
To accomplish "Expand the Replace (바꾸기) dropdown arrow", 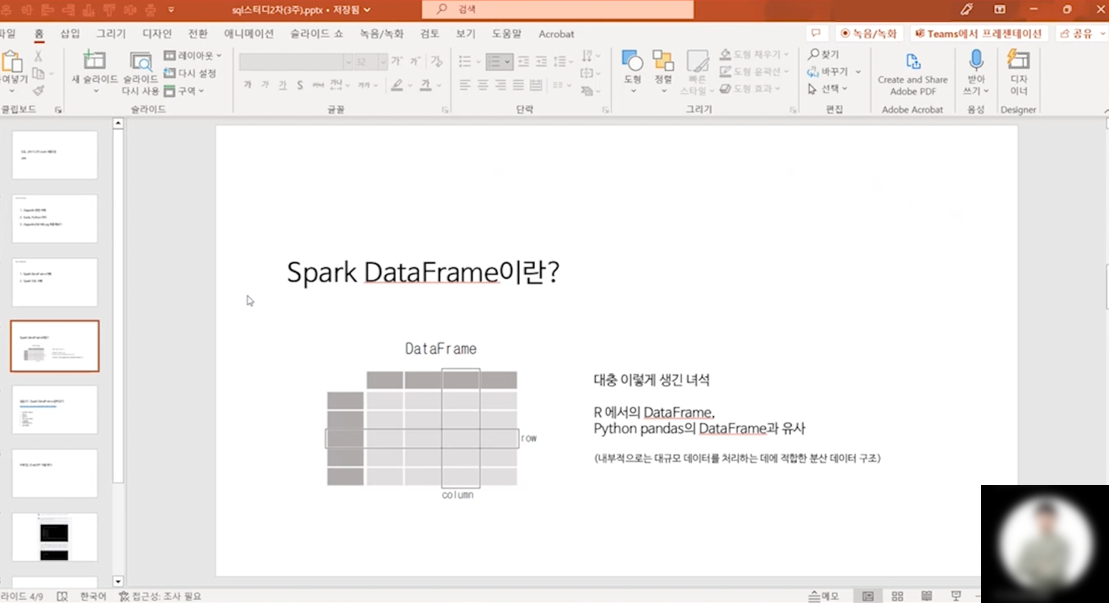I will 858,71.
